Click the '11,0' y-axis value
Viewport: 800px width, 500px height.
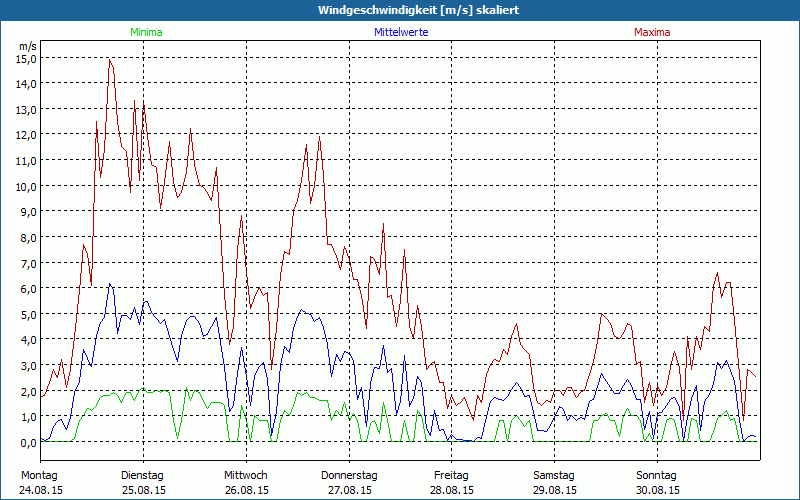tap(27, 161)
